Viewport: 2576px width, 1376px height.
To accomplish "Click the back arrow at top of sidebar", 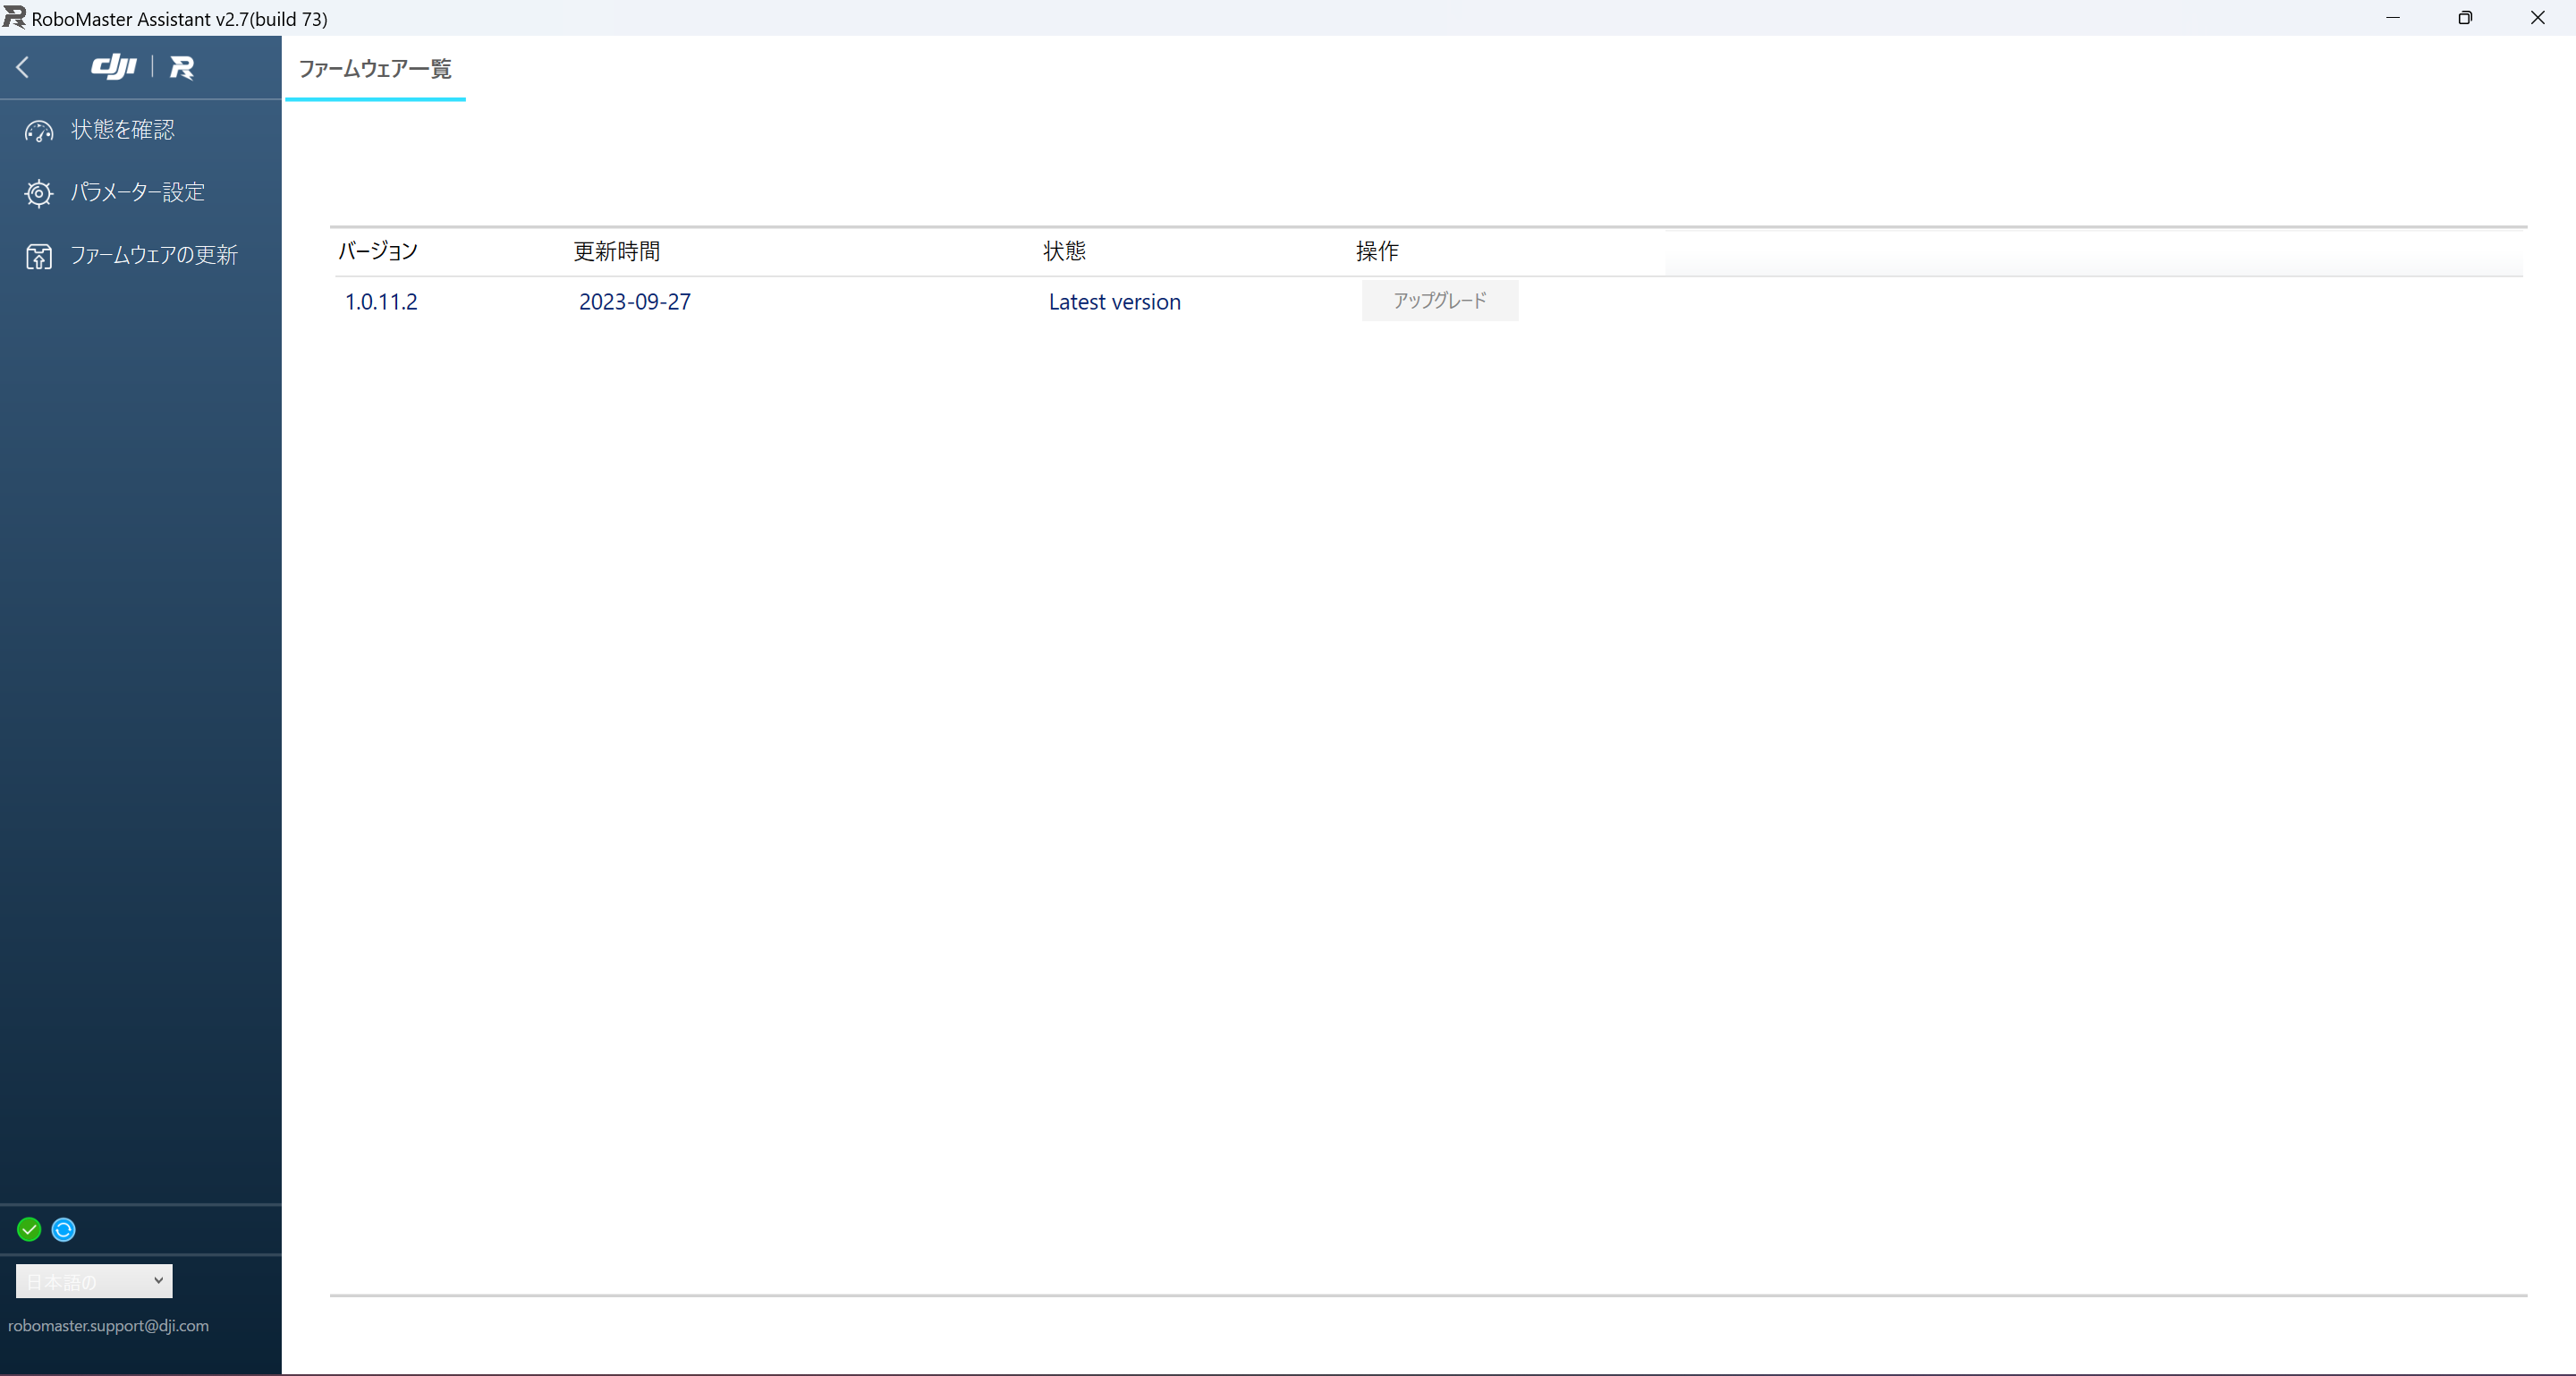I will pos(23,67).
